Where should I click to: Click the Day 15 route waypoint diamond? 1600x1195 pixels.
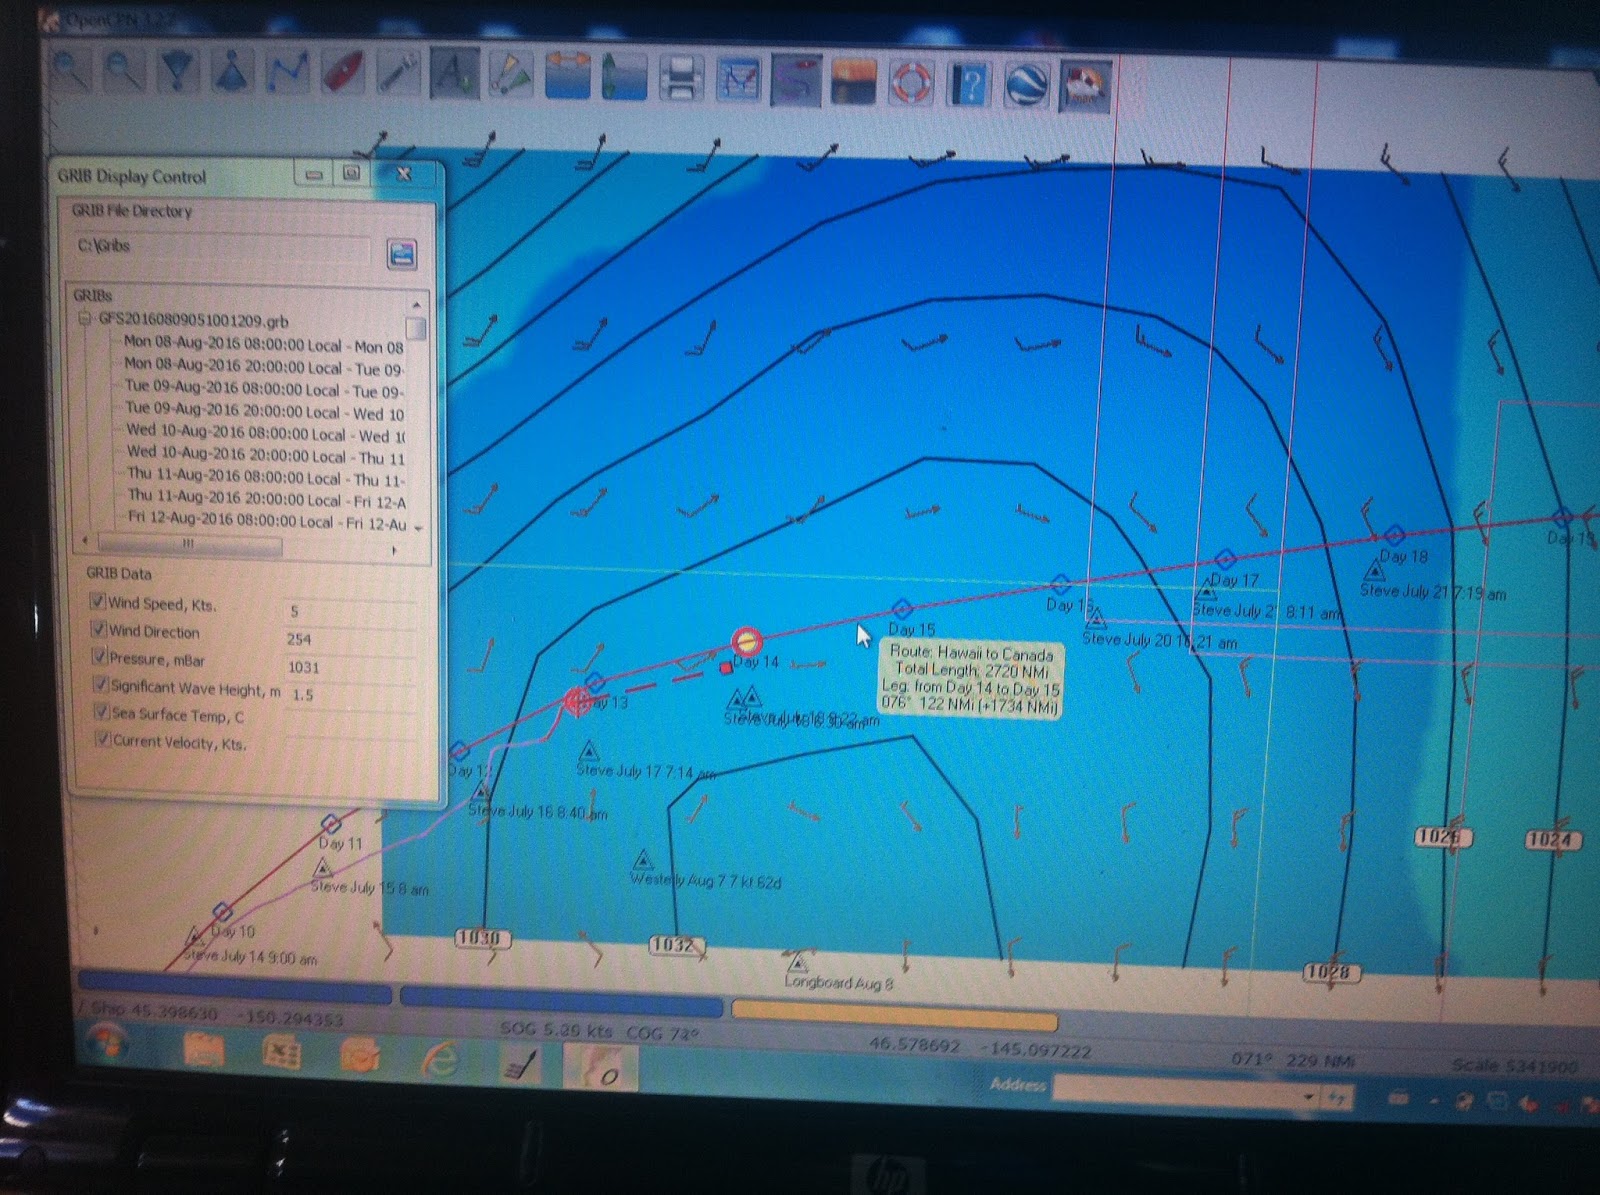pos(902,608)
